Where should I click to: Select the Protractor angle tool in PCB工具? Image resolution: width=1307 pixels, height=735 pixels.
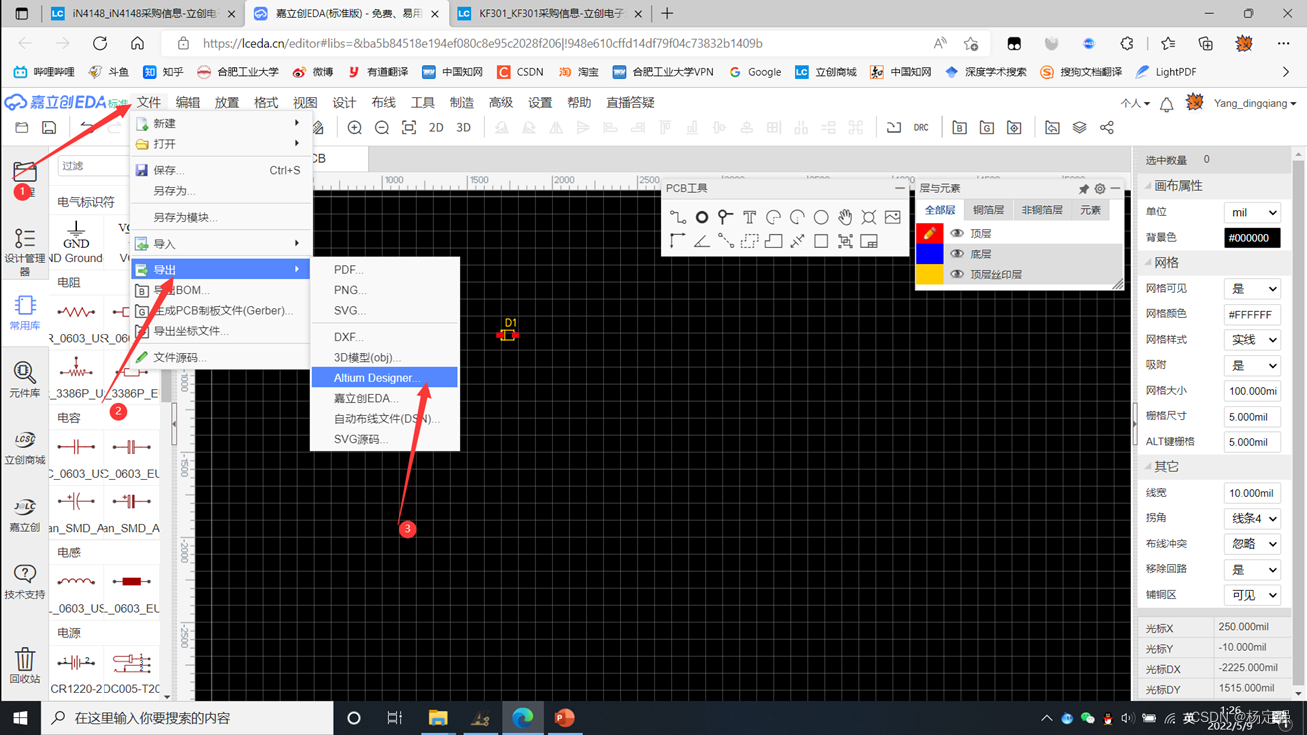(x=702, y=241)
